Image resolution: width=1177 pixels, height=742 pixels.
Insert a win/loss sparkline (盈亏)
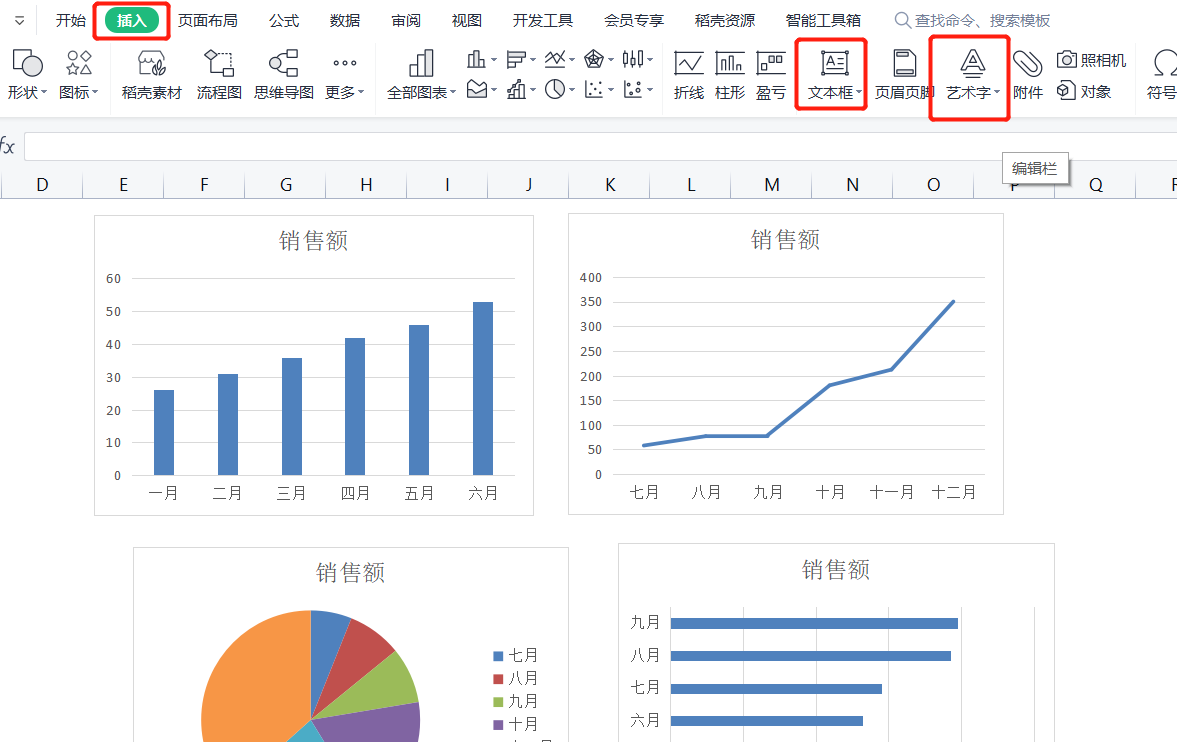[x=771, y=74]
